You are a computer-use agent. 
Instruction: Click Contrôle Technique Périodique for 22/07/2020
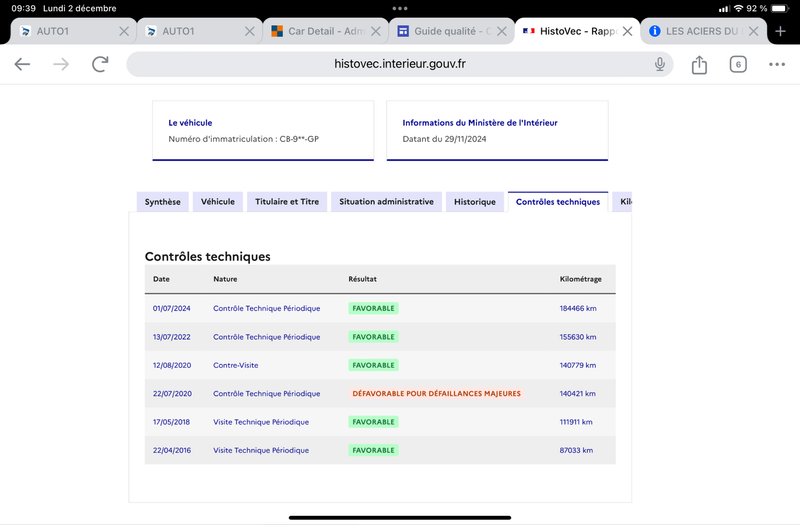point(267,393)
